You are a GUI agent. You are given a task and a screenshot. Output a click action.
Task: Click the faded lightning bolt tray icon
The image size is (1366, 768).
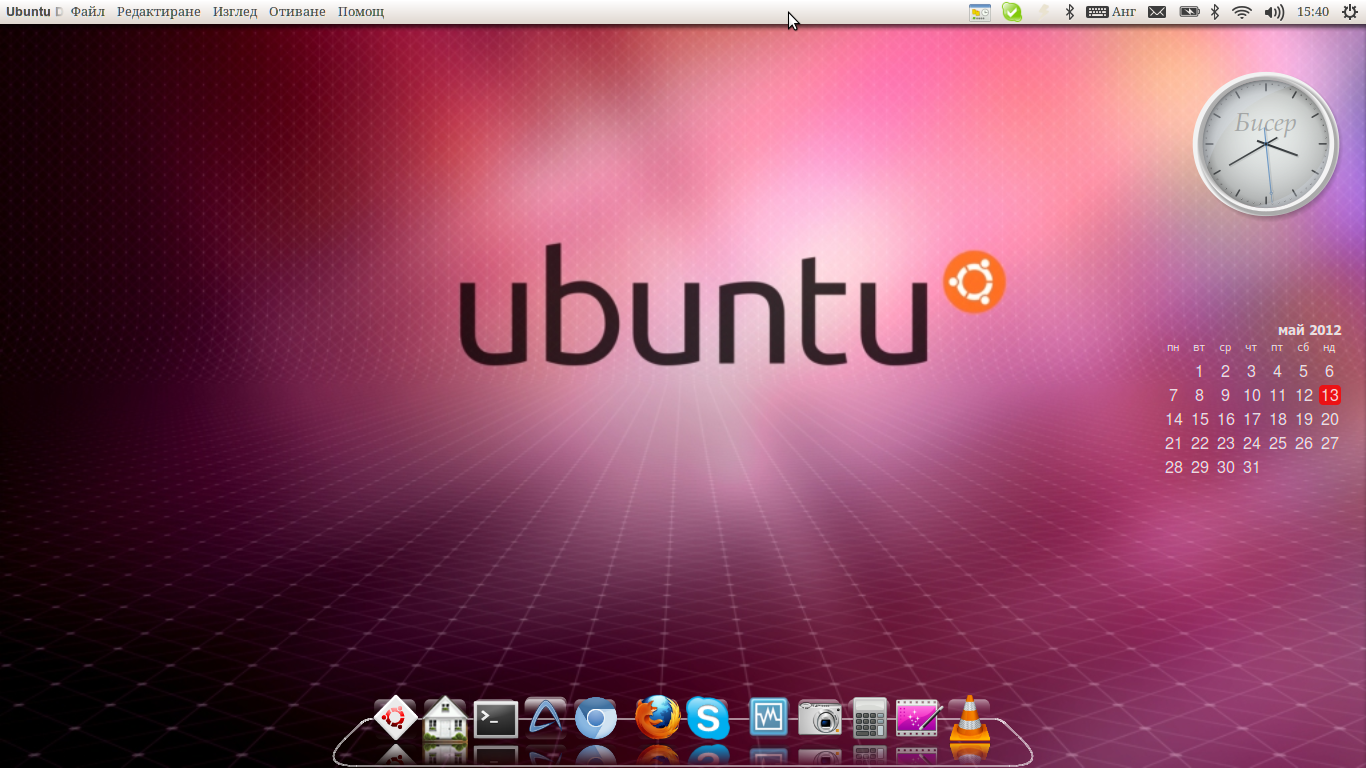click(x=1044, y=12)
